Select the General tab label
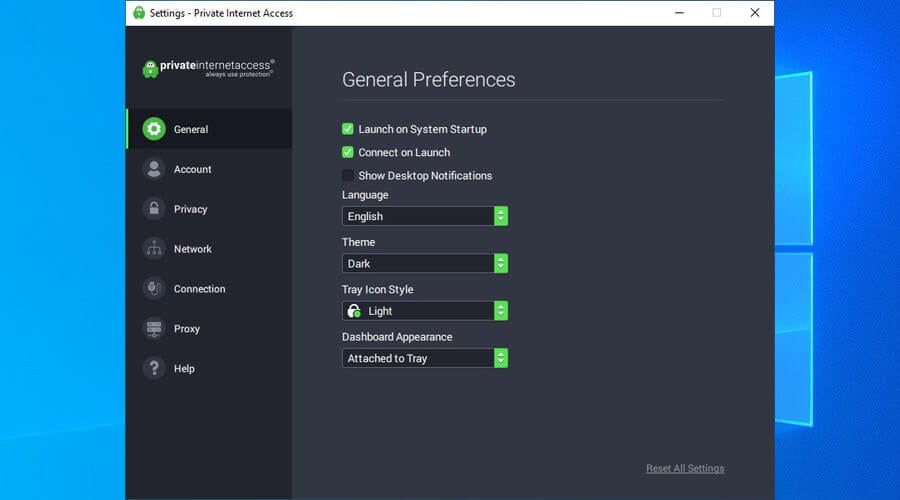Image resolution: width=900 pixels, height=500 pixels. point(191,129)
